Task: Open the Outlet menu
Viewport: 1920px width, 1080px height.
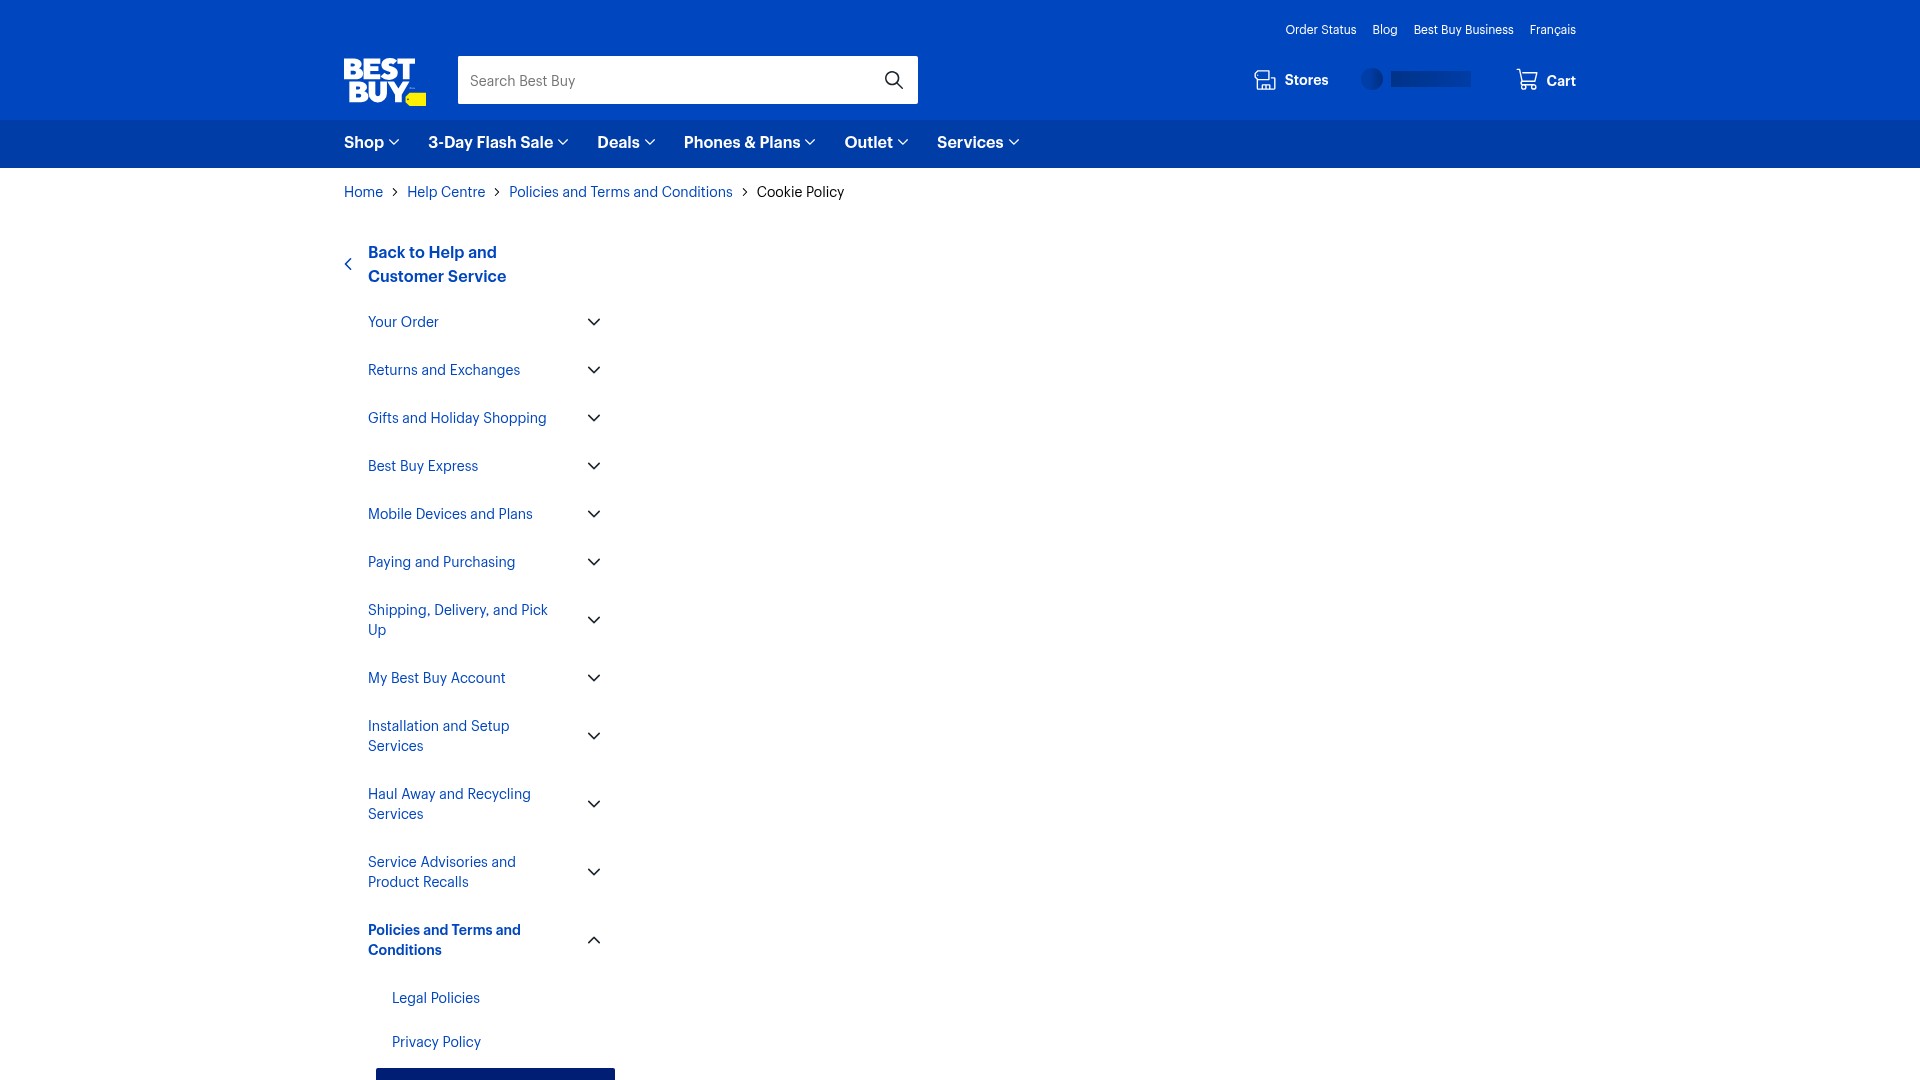Action: tap(876, 143)
